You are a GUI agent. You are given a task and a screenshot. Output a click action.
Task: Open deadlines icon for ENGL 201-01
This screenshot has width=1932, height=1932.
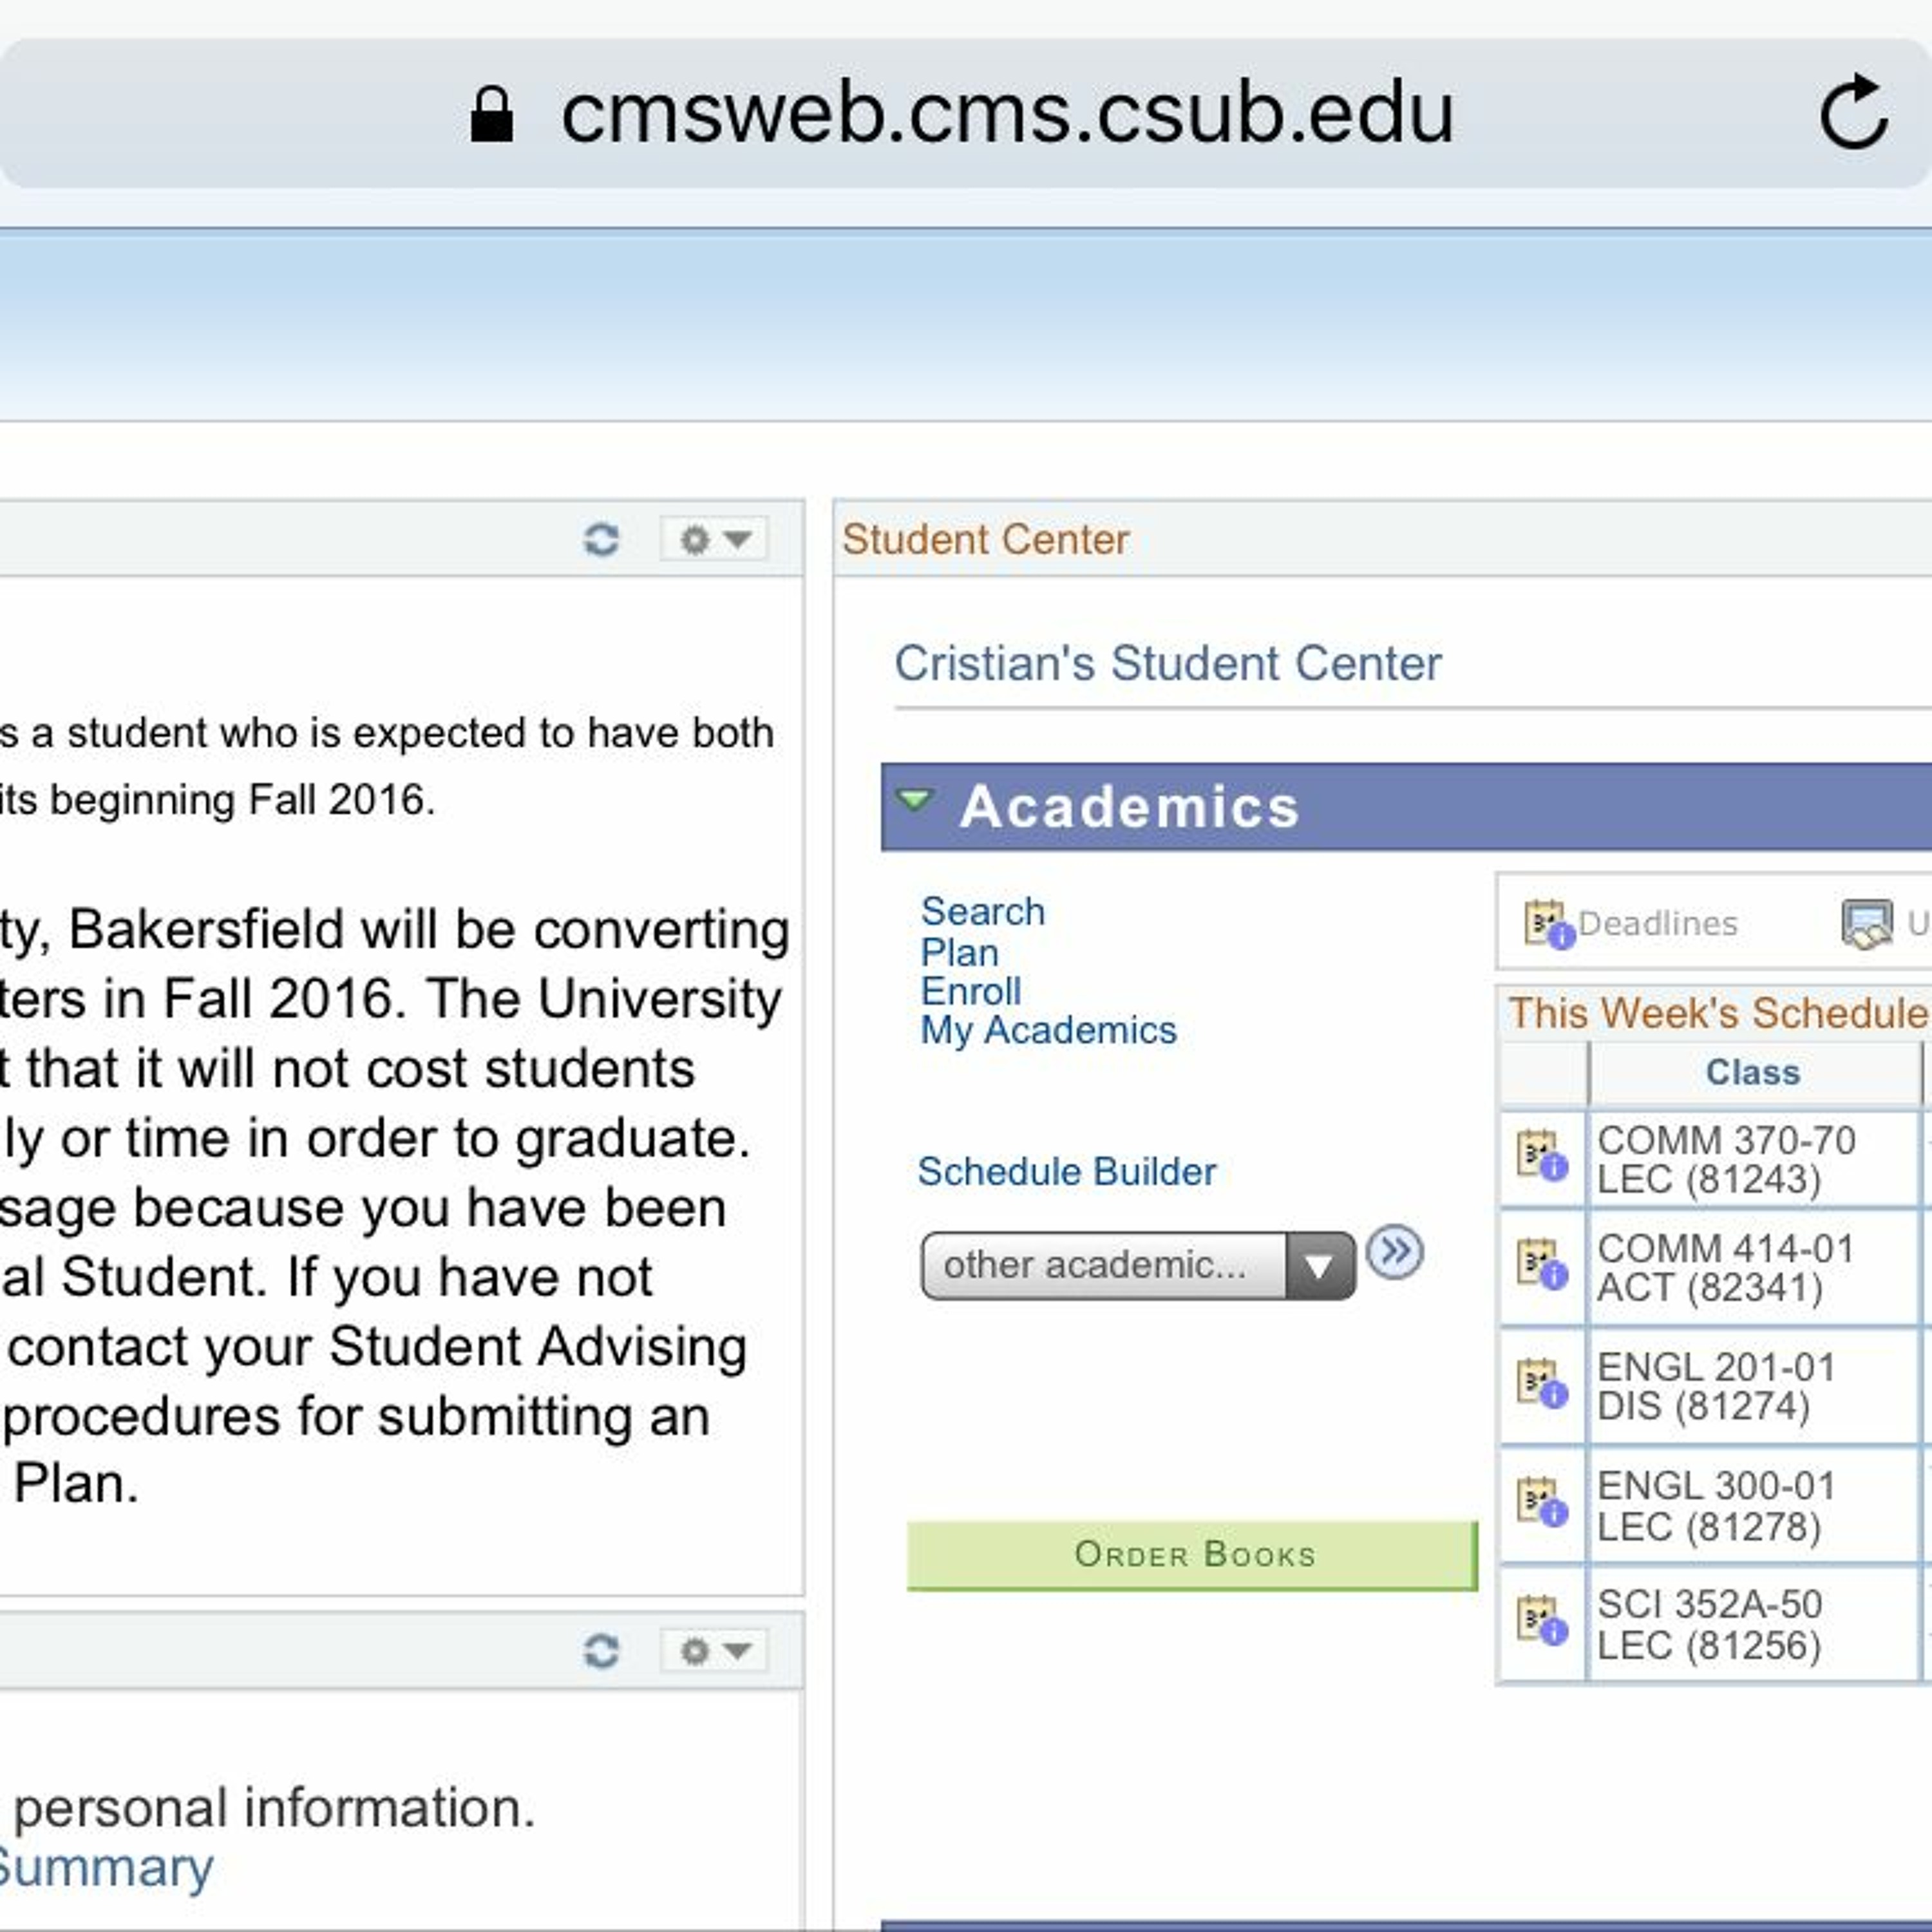1541,1384
